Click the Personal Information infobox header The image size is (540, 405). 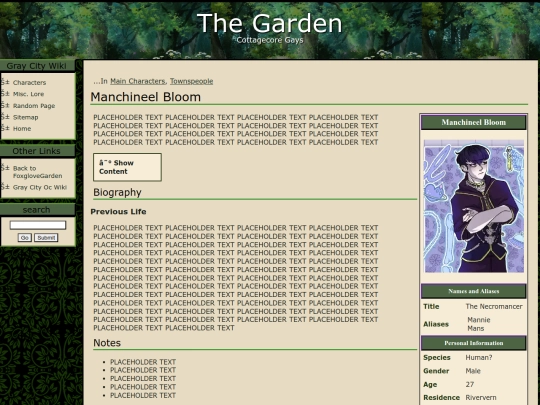coord(474,343)
